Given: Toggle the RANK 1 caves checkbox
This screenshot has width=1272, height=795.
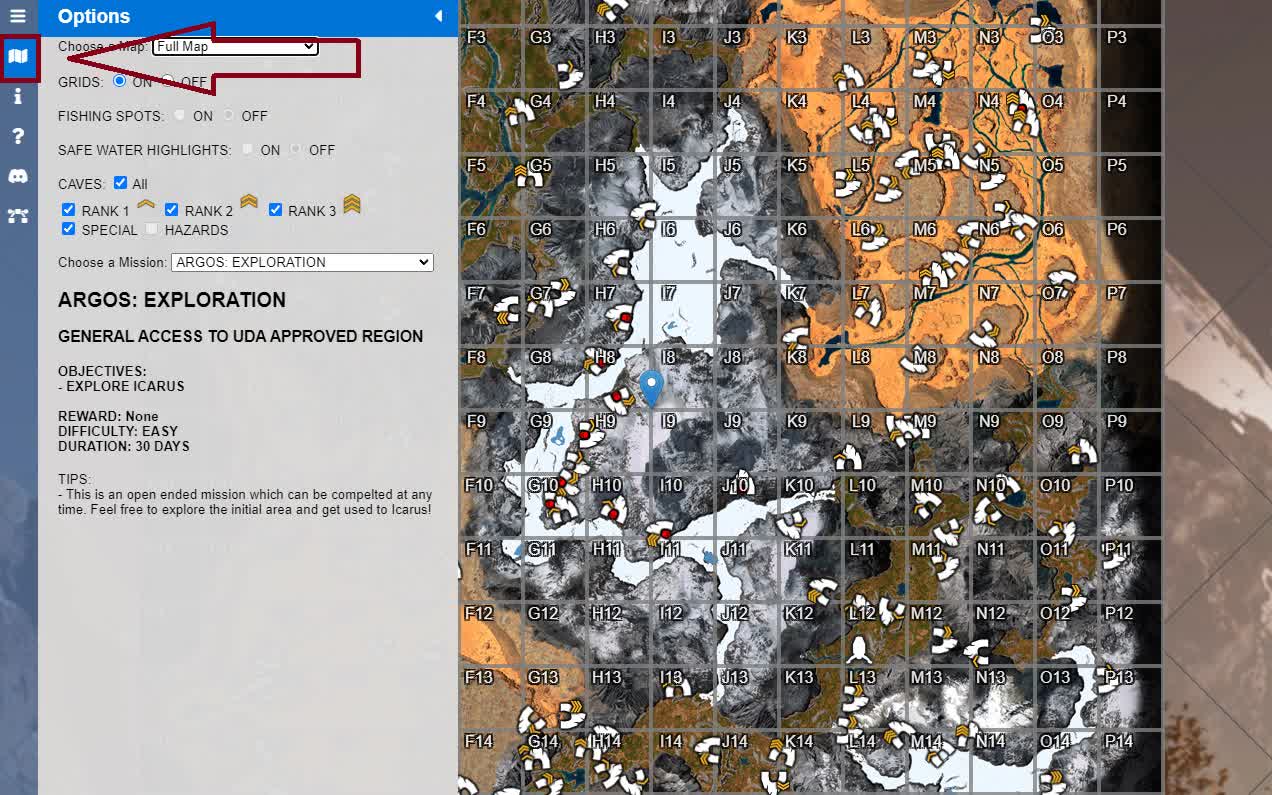Looking at the screenshot, I should 68,210.
